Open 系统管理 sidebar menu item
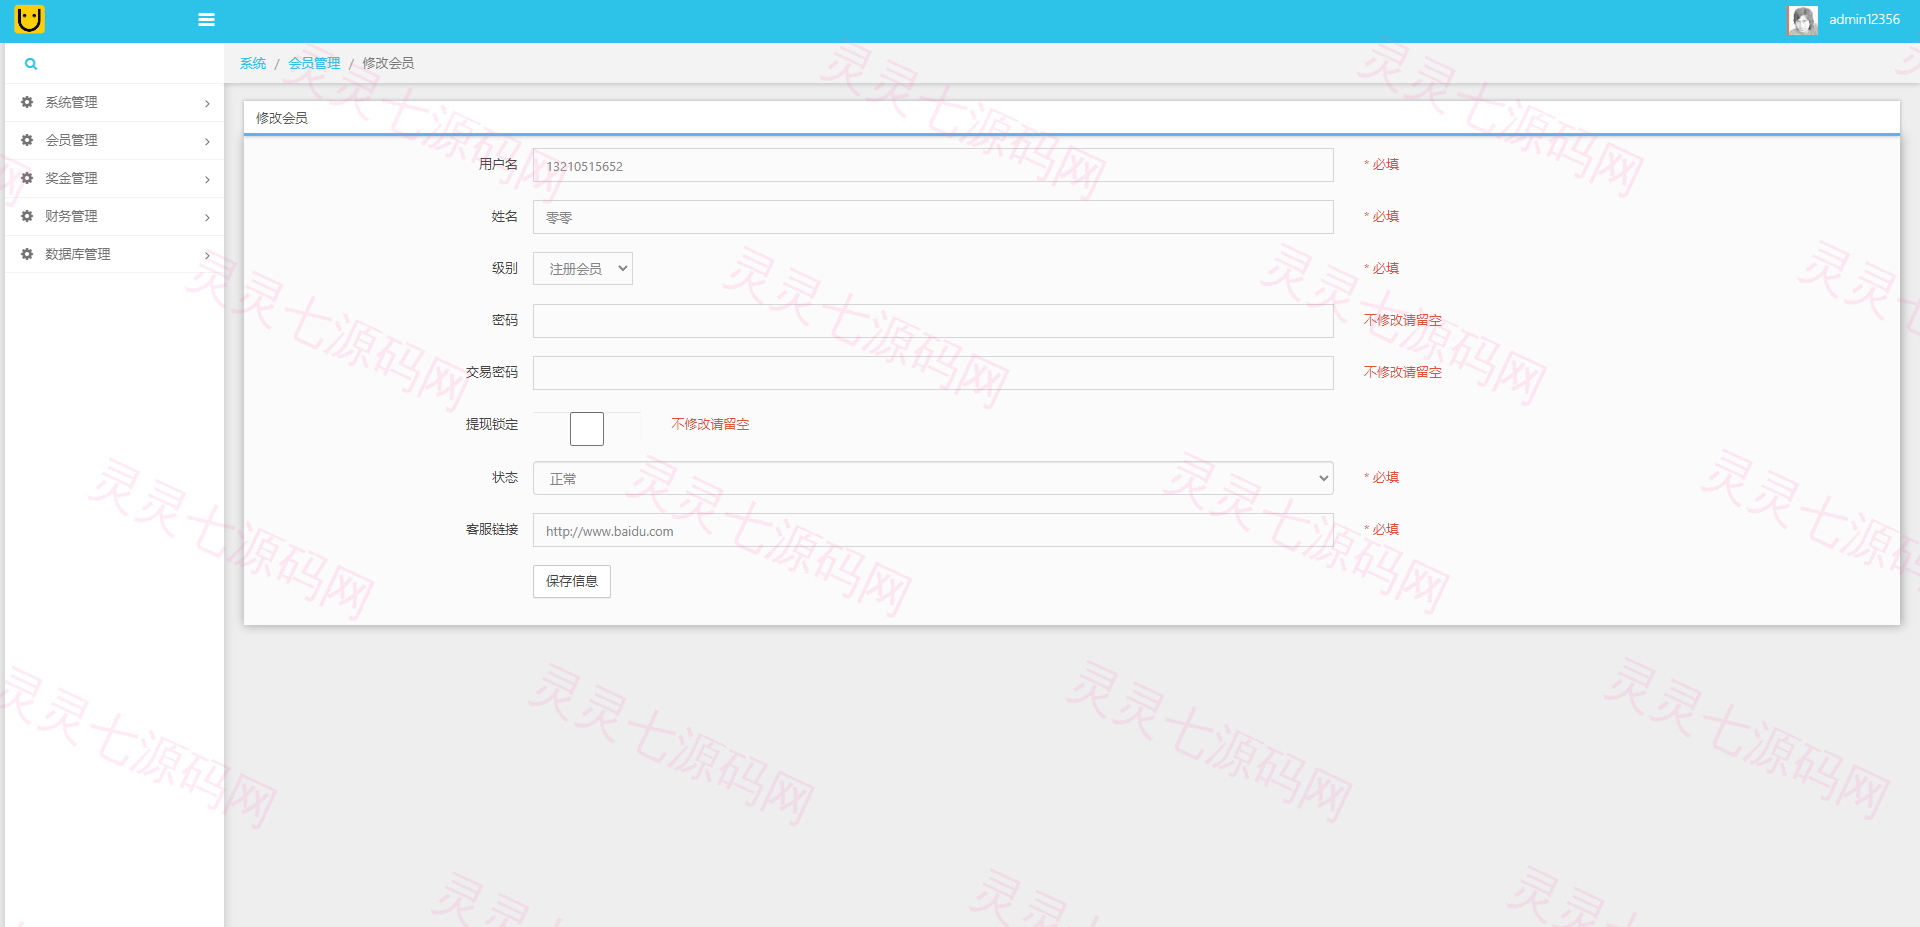This screenshot has height=927, width=1920. [x=115, y=103]
